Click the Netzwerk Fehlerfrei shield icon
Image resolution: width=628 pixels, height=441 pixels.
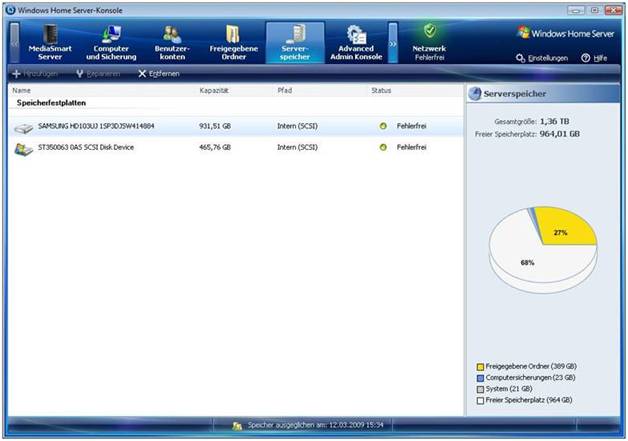click(x=429, y=30)
